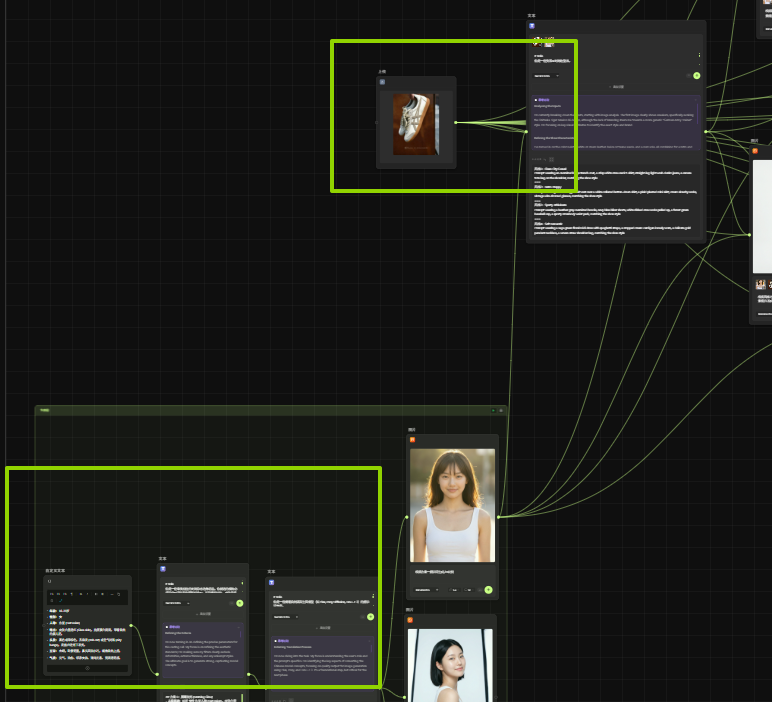
Task: Click the green run button in the bottom-left text node
Action: pyautogui.click(x=240, y=603)
